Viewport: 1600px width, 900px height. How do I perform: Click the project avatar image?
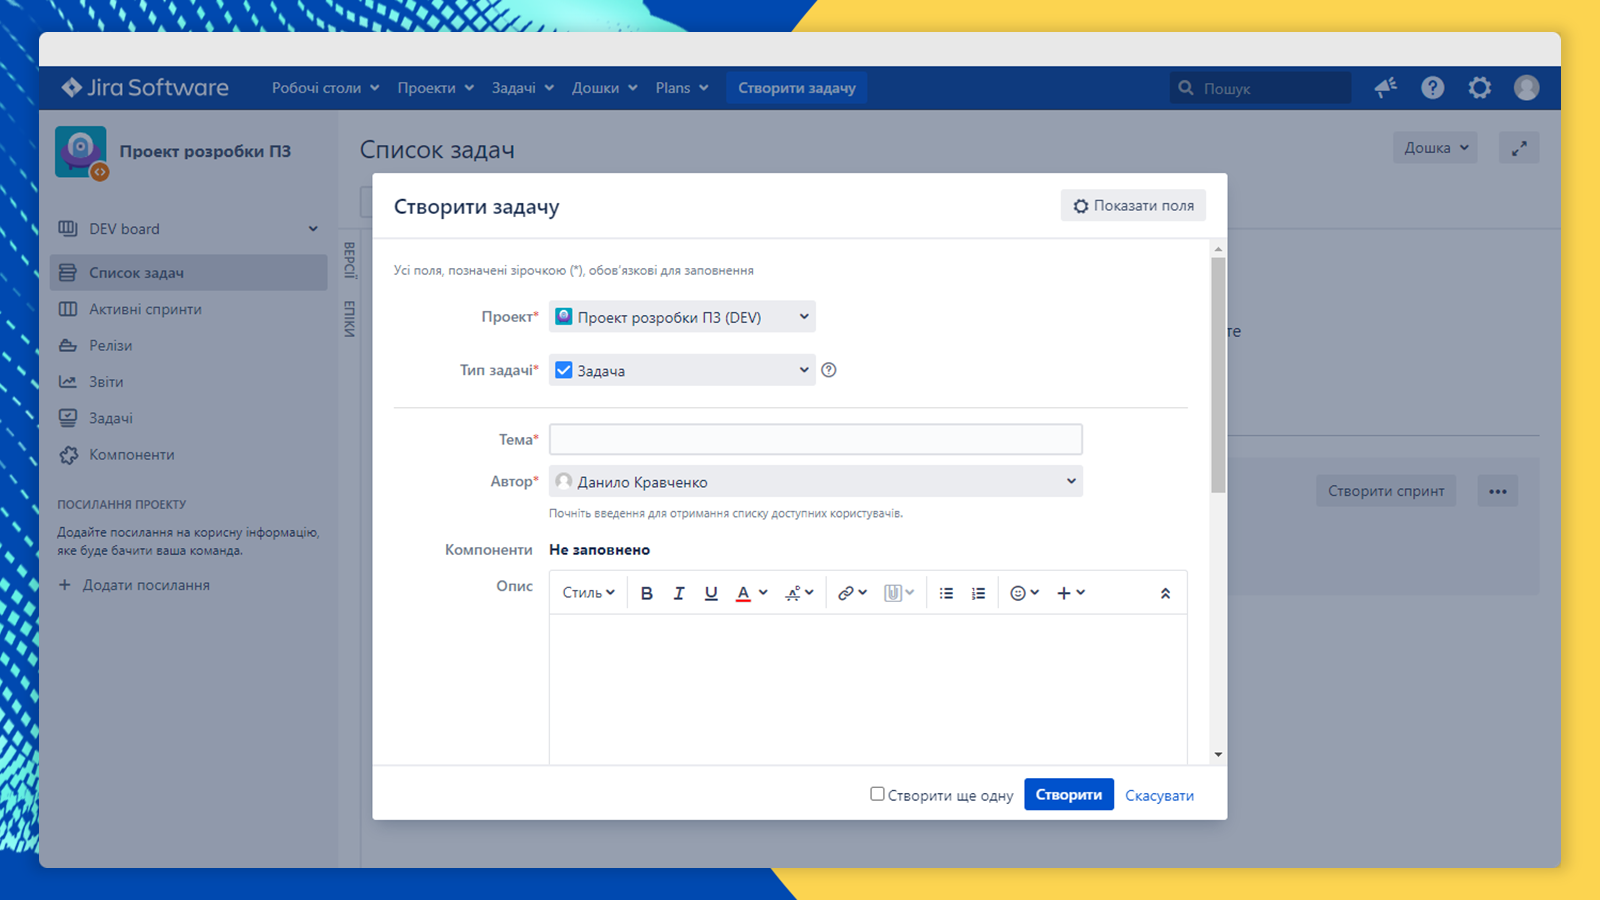tap(81, 152)
